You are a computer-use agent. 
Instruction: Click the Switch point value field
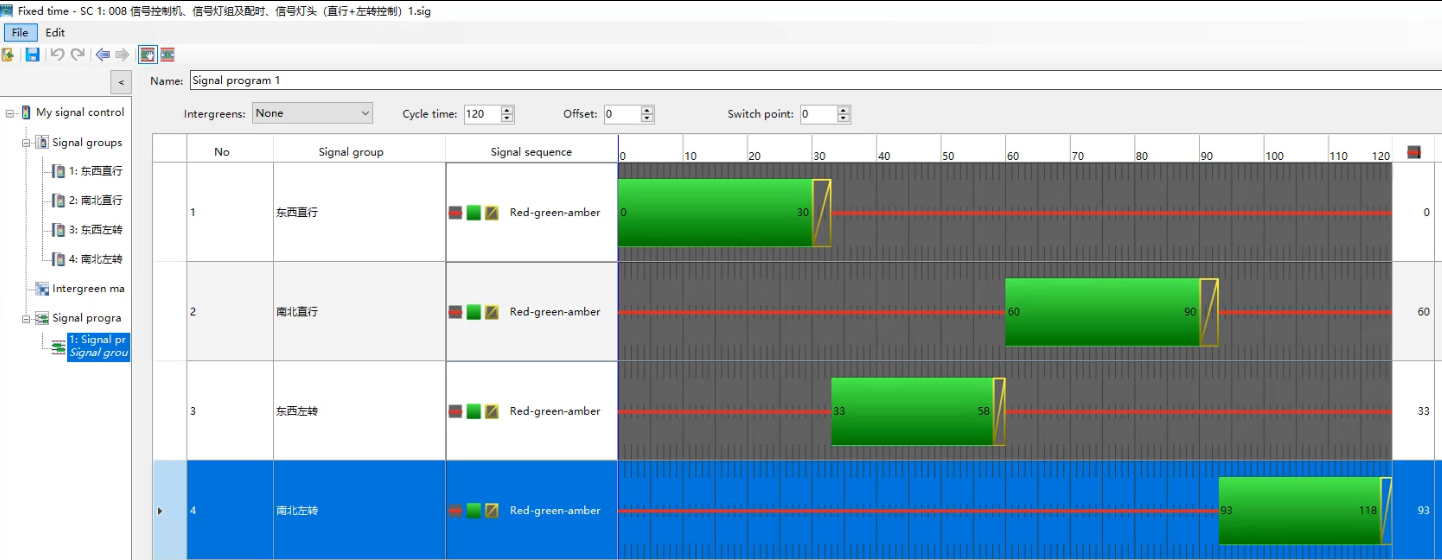click(x=819, y=114)
